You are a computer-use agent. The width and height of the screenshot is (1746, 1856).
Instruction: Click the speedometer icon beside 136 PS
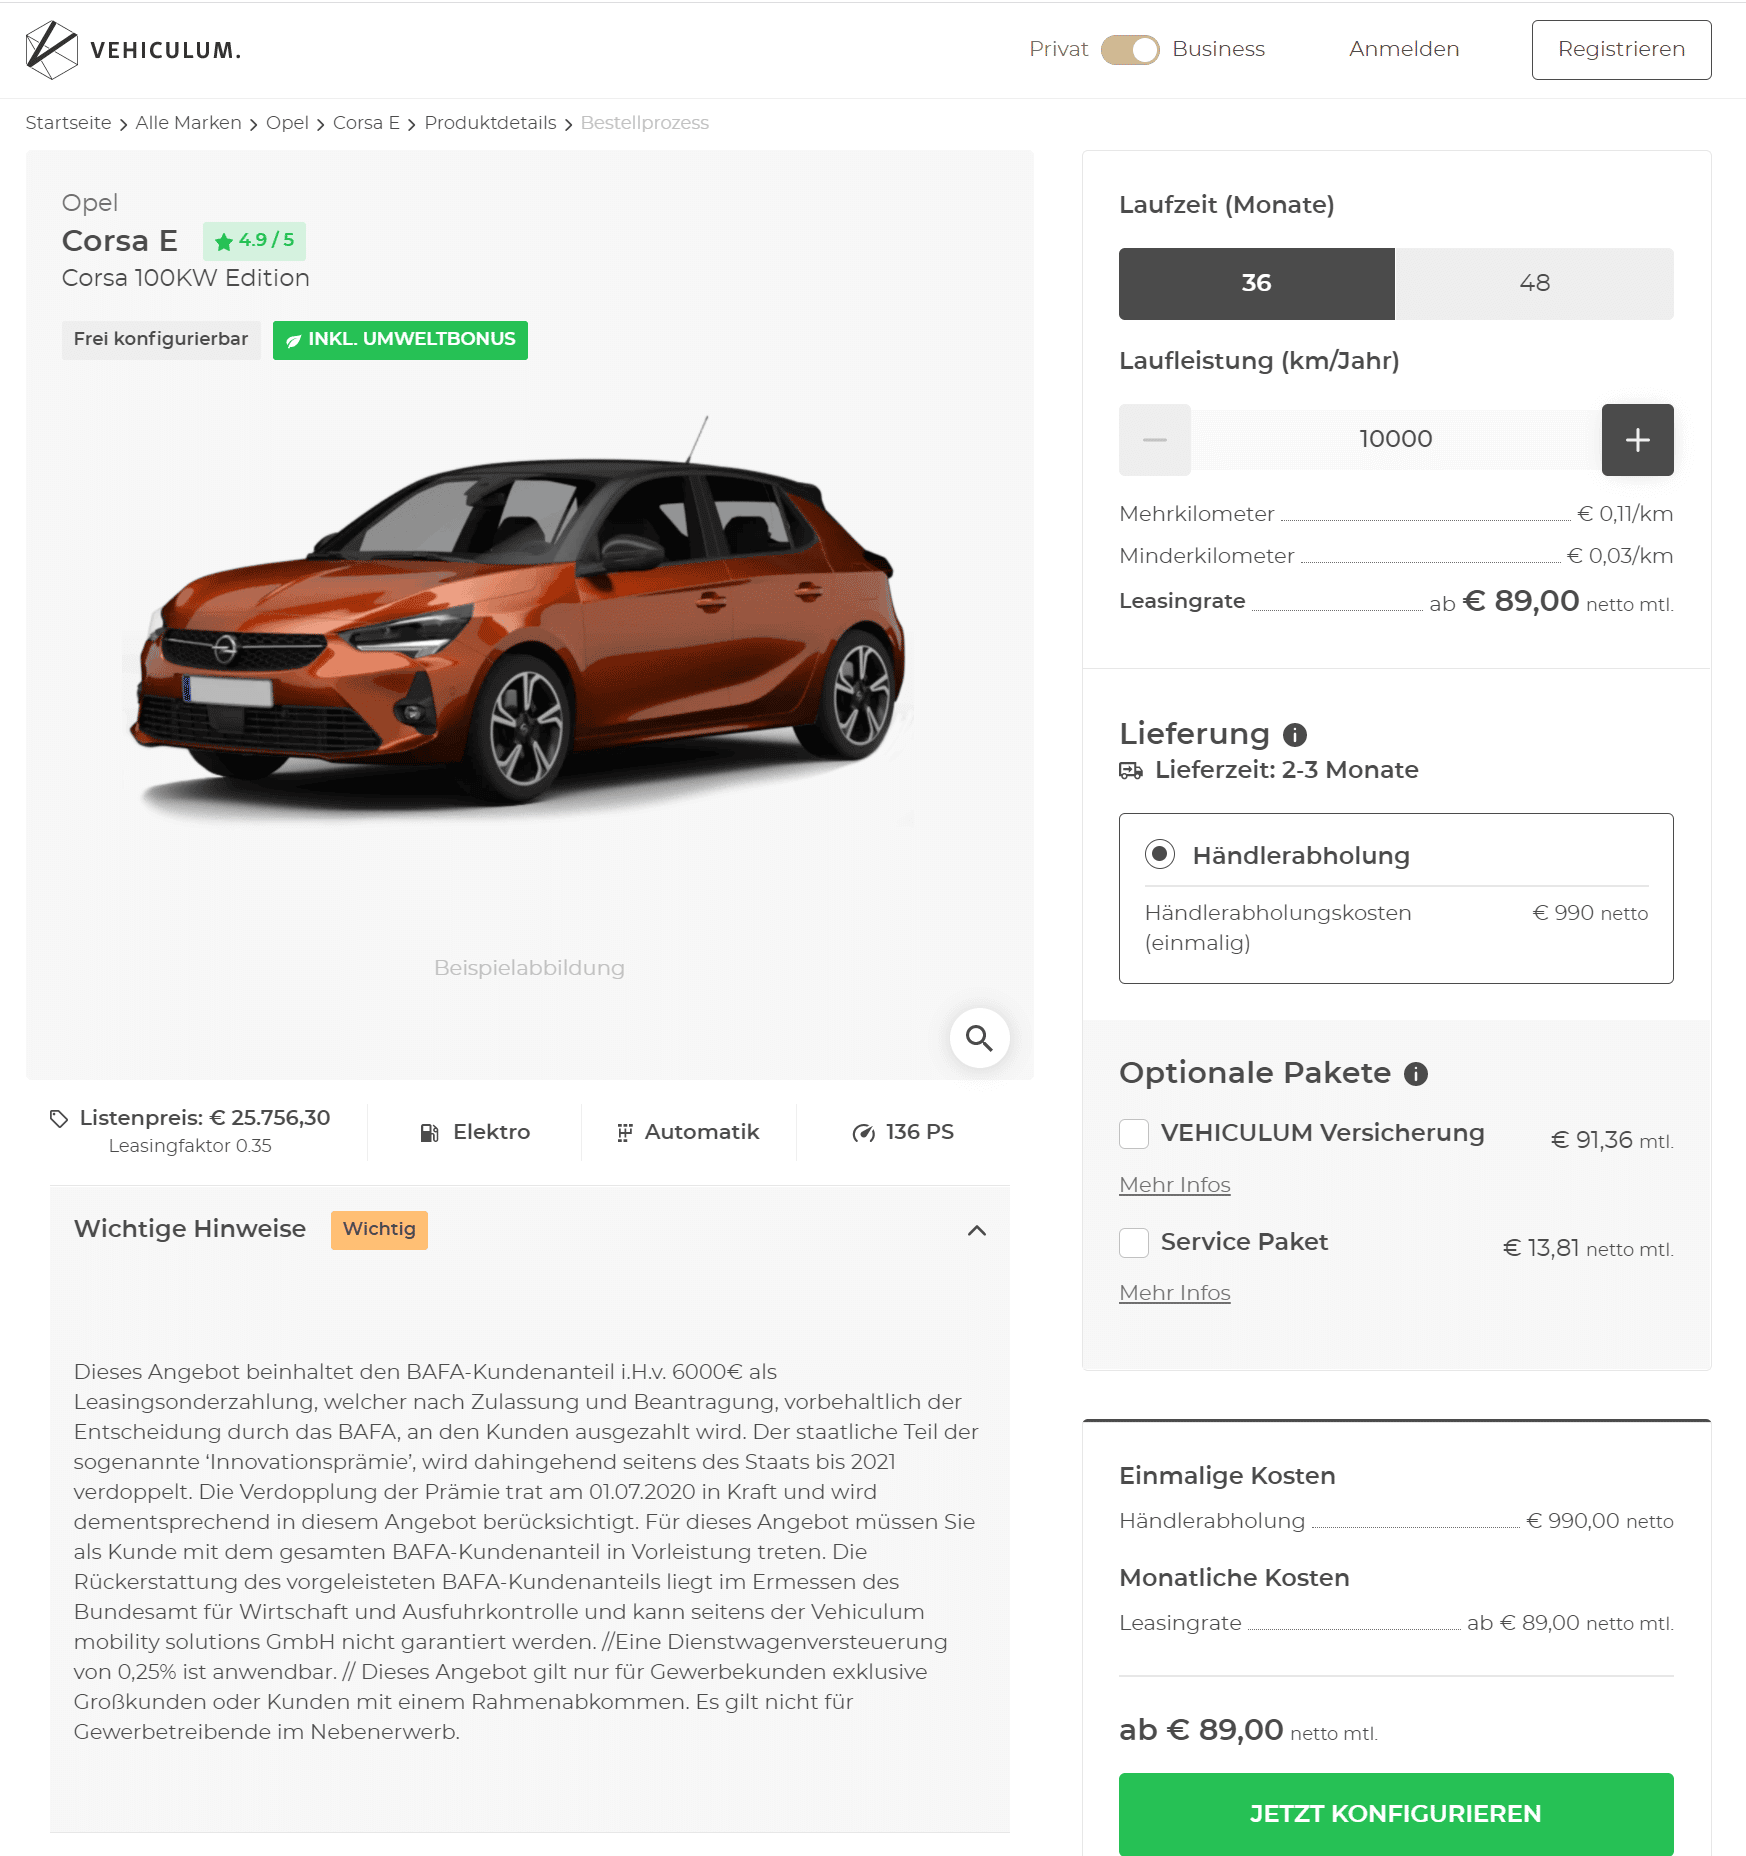point(863,1132)
